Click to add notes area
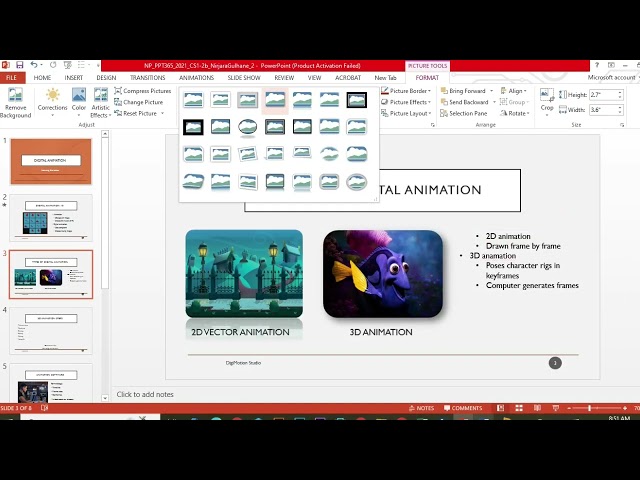Screen dimensions: 640x480 [x=145, y=394]
